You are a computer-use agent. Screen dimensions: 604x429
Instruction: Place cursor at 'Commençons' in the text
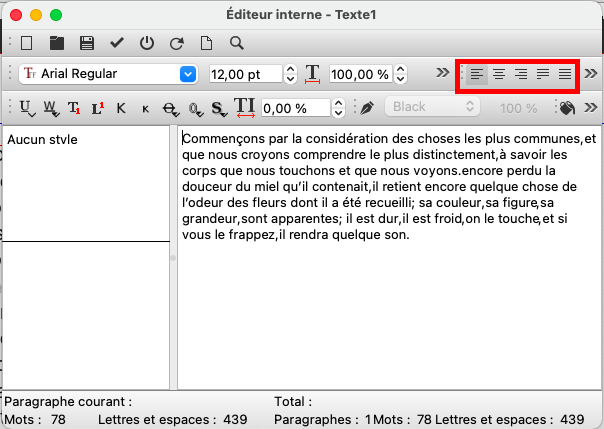pyautogui.click(x=223, y=139)
